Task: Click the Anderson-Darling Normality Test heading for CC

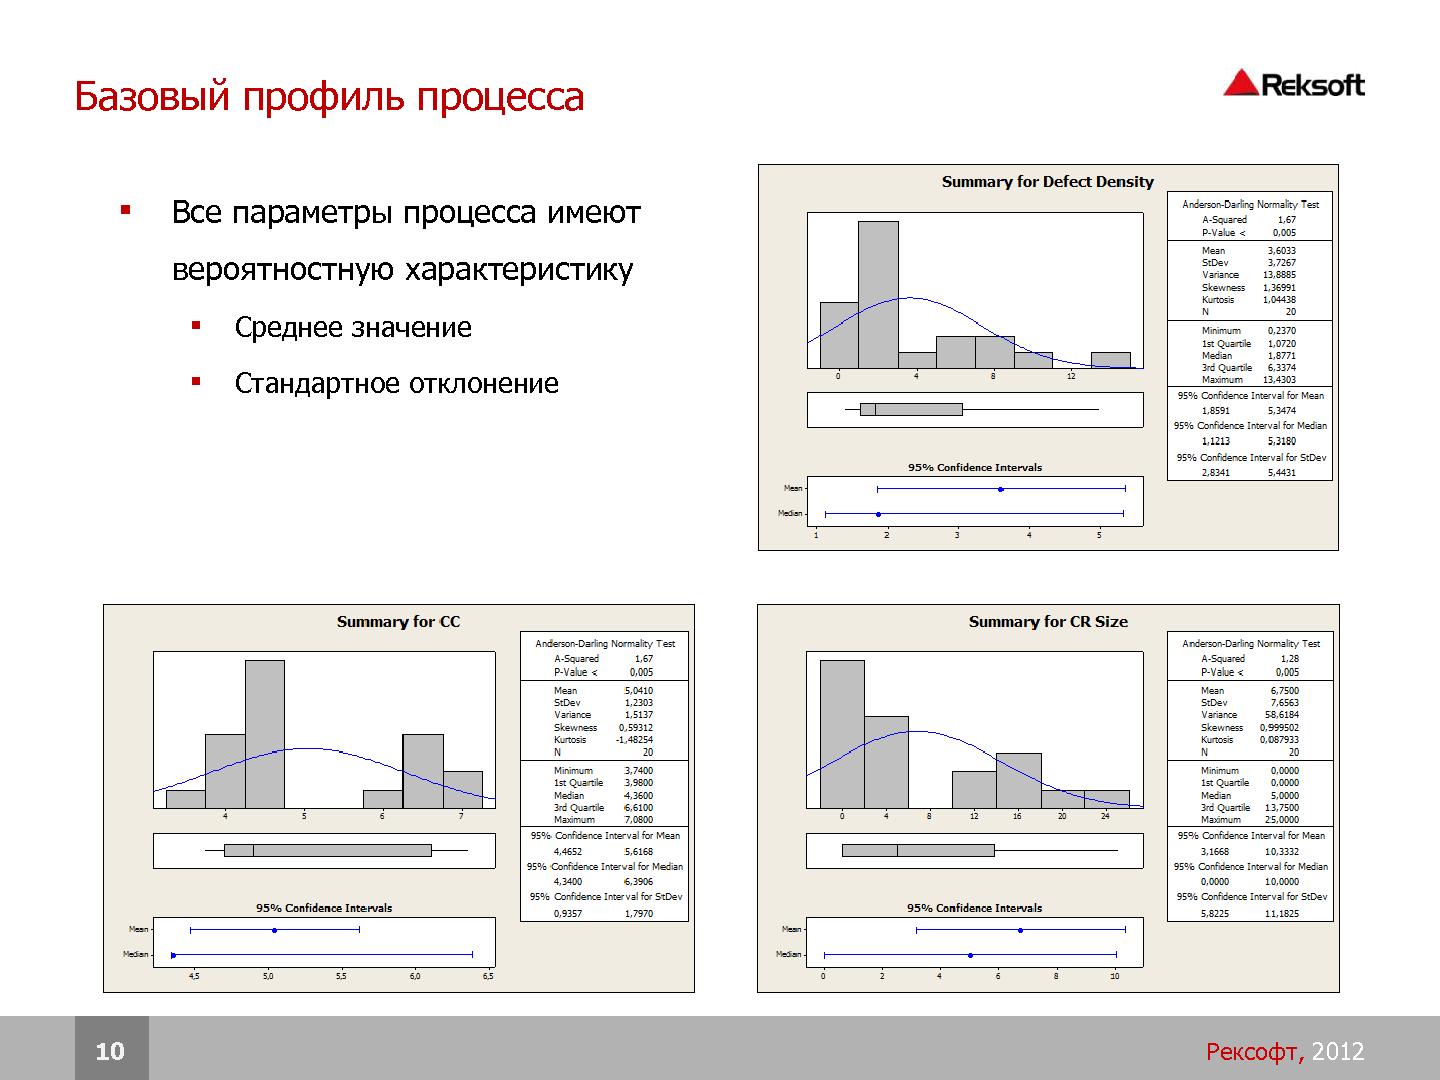Action: pos(605,644)
